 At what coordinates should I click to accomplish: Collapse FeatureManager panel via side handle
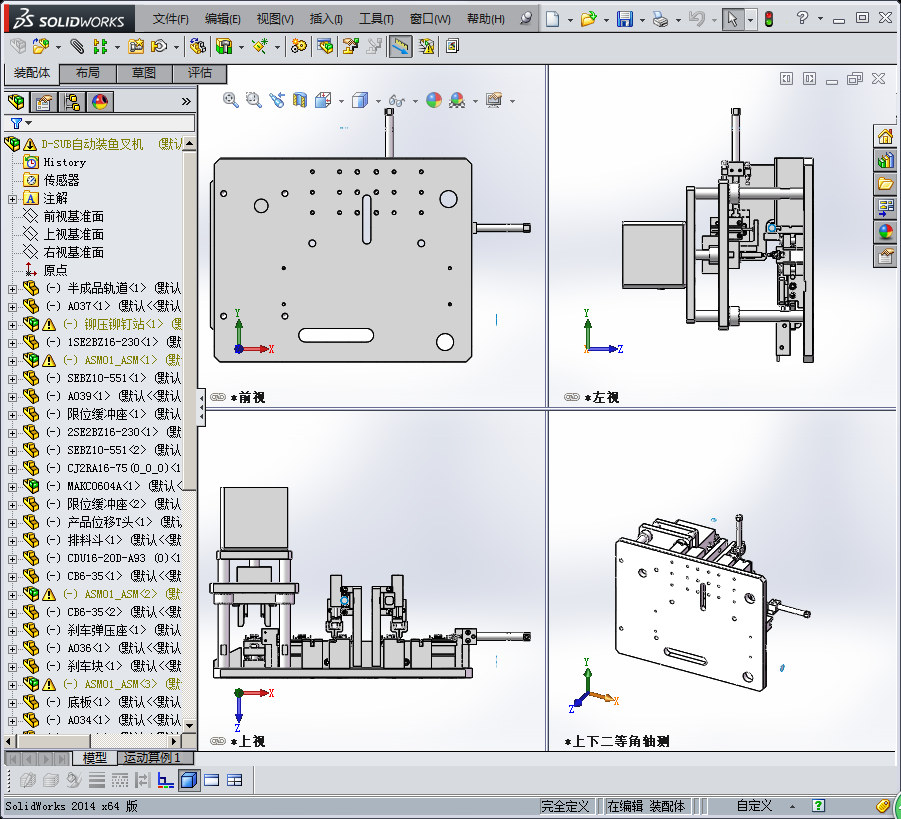[x=201, y=407]
